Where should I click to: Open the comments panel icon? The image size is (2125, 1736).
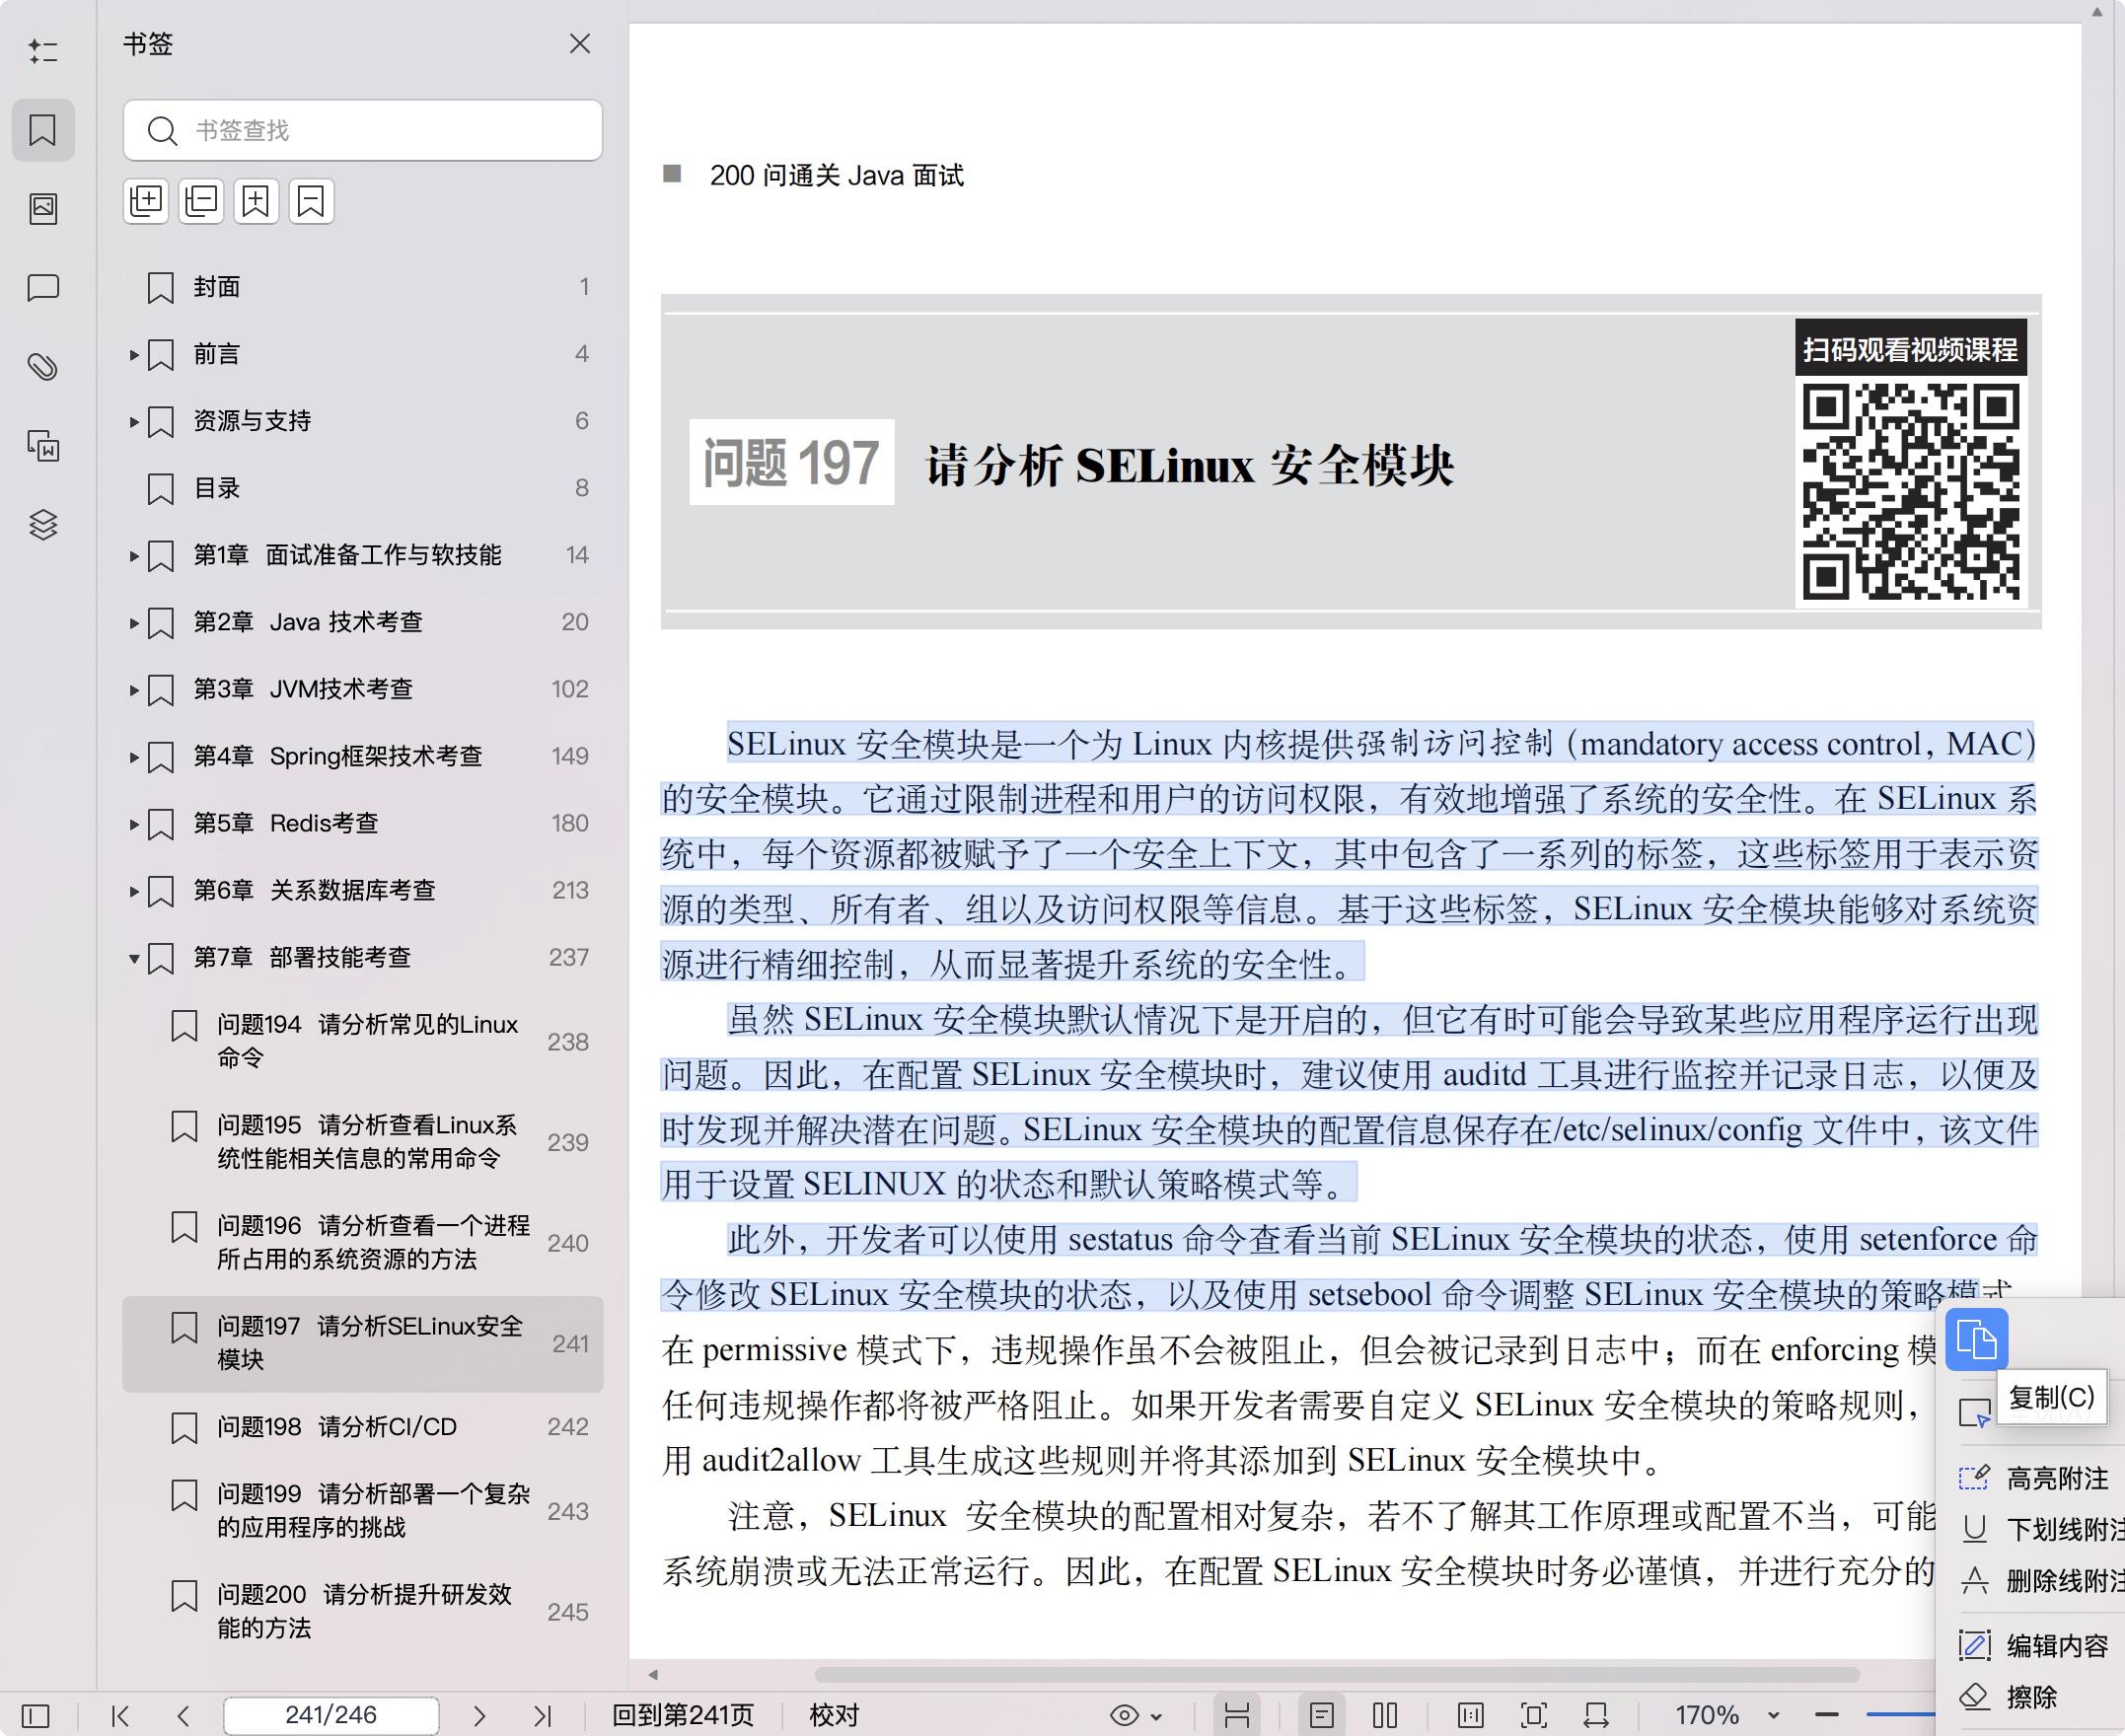(x=43, y=288)
